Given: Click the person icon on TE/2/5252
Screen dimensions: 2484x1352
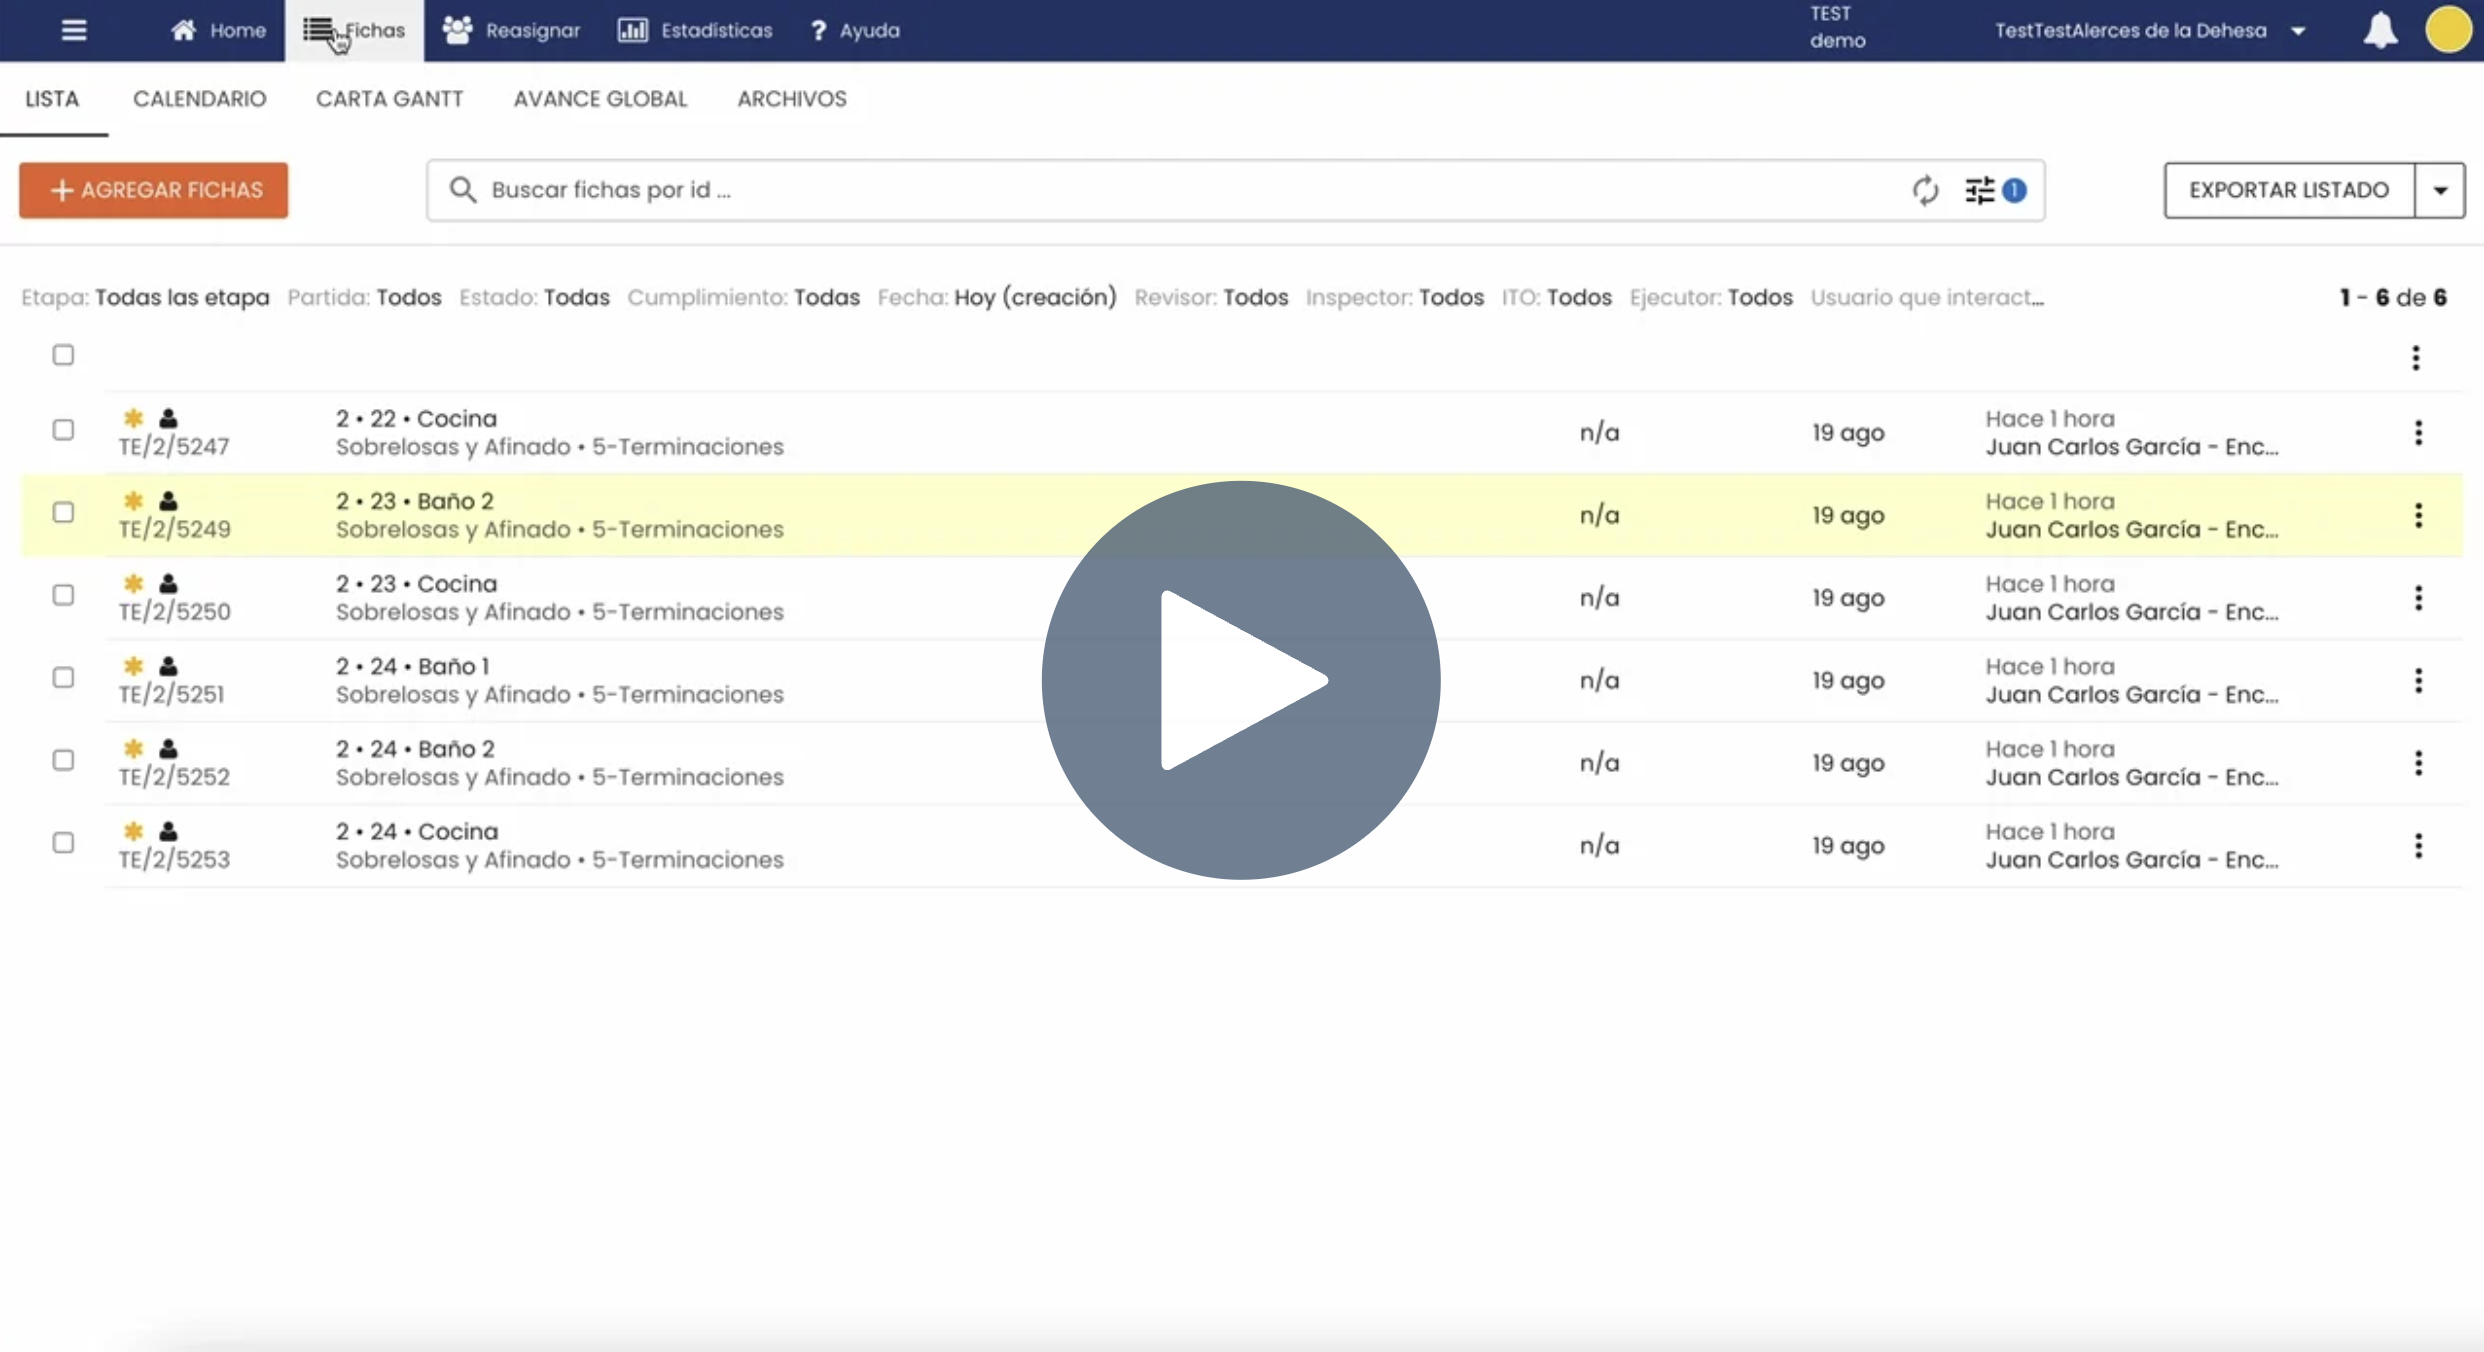Looking at the screenshot, I should tap(168, 748).
